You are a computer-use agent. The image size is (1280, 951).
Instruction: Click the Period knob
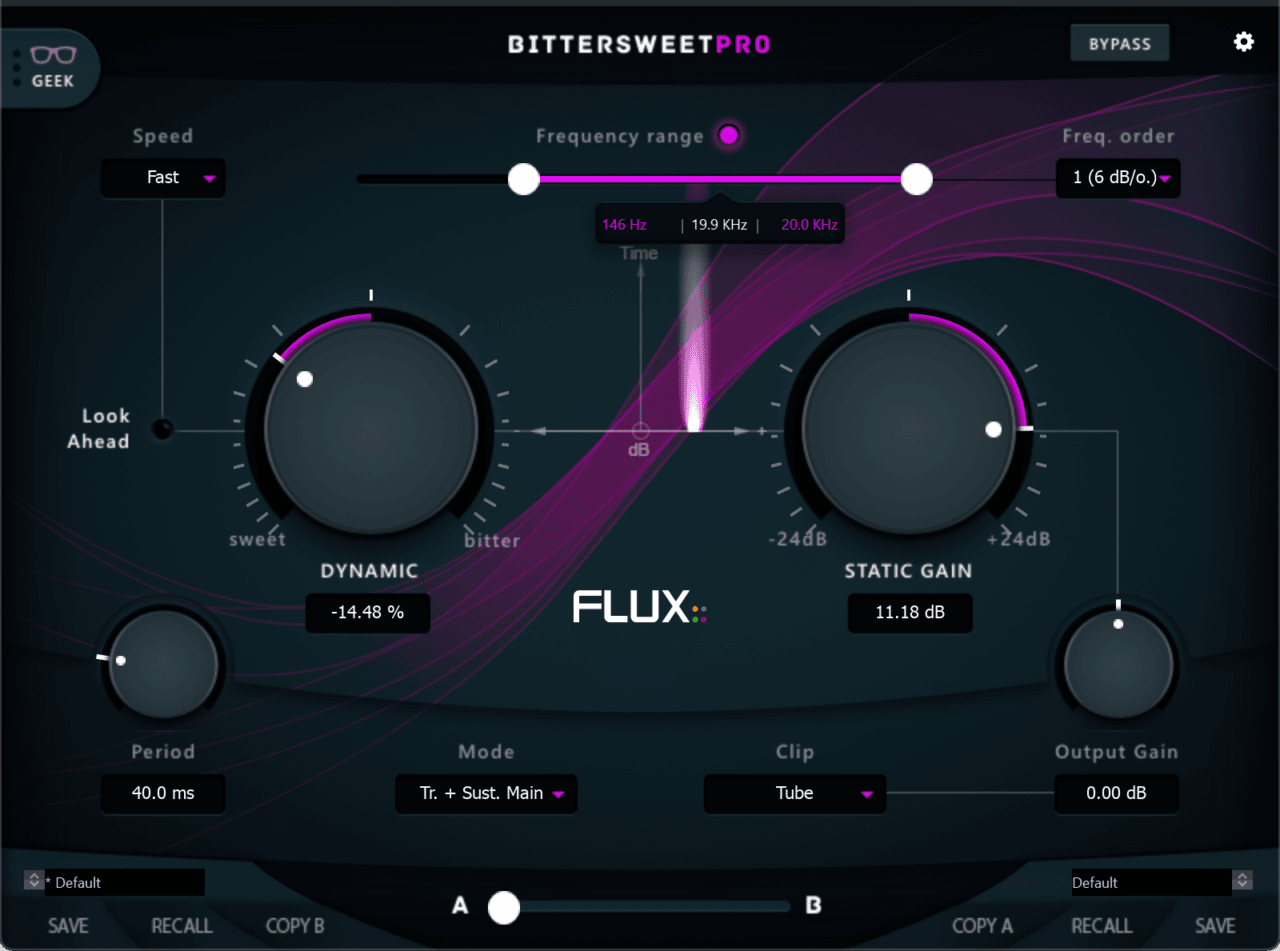(163, 665)
